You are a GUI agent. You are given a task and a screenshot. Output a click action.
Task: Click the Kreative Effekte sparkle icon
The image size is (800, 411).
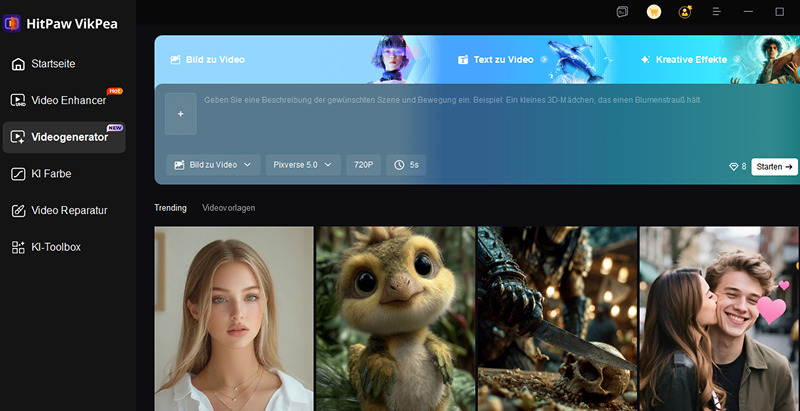645,60
